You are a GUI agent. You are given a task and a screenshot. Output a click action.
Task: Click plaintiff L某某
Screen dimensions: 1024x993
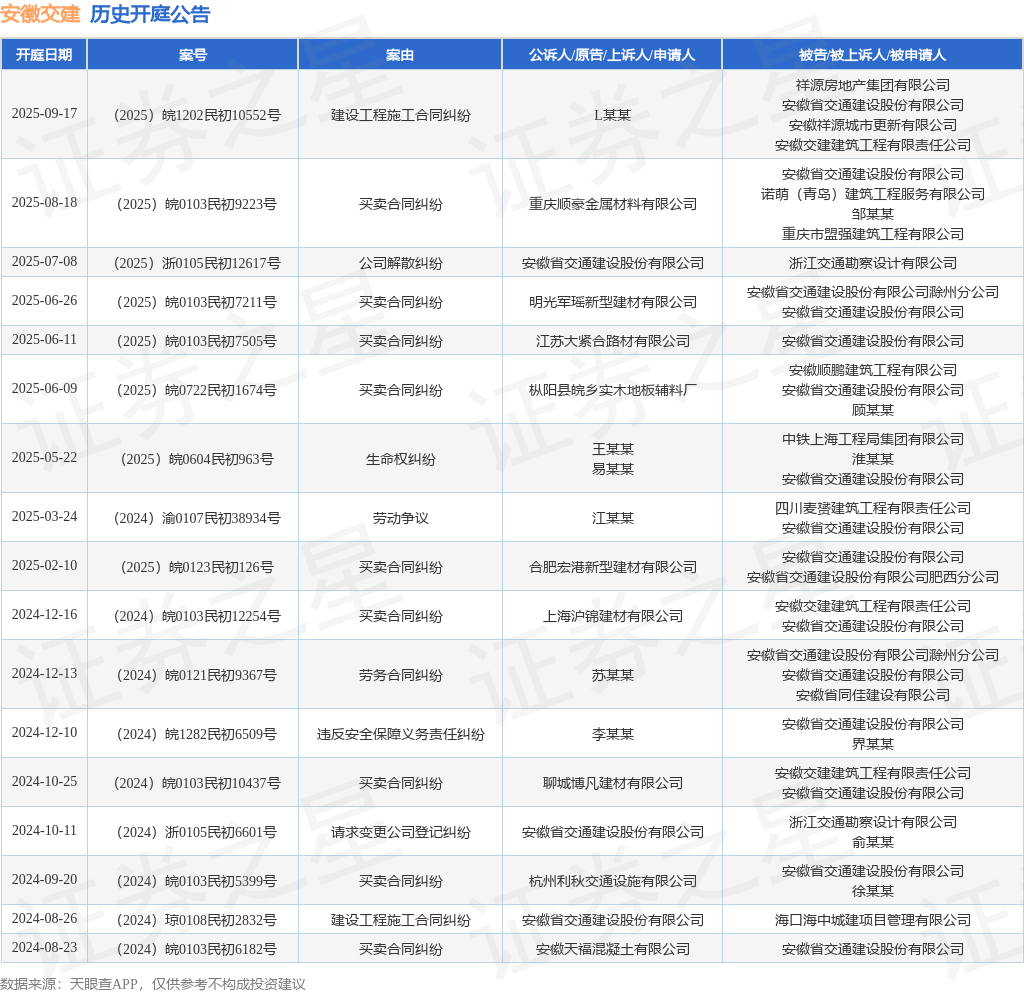(613, 116)
